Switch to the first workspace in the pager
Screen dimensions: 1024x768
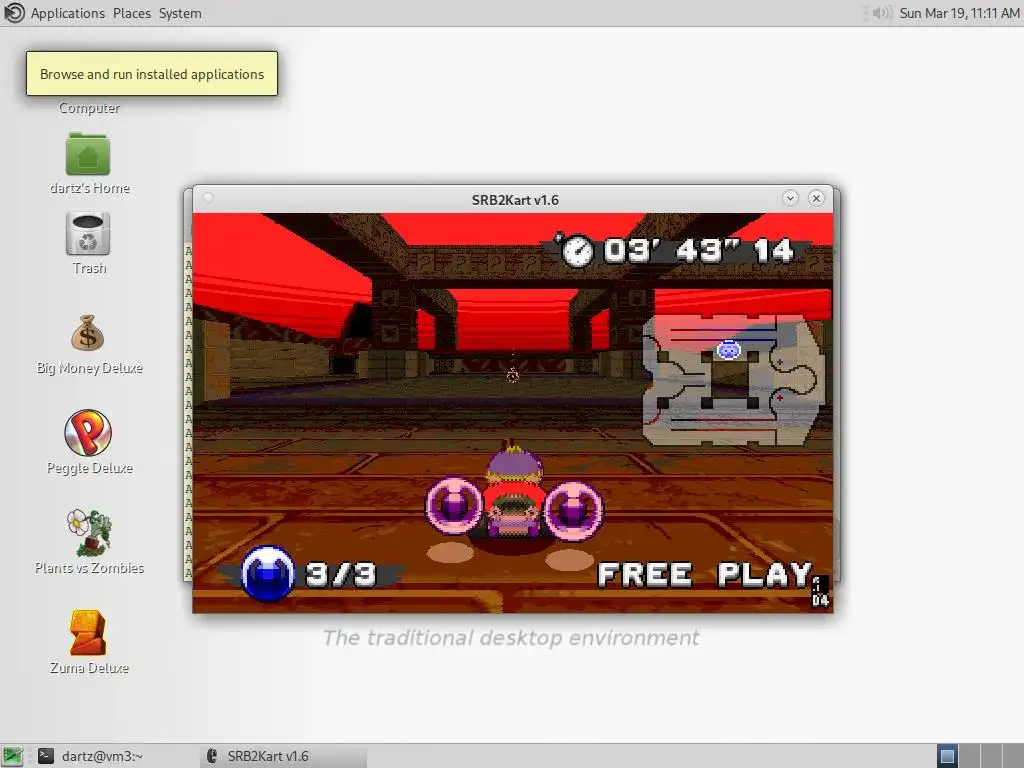click(x=947, y=756)
